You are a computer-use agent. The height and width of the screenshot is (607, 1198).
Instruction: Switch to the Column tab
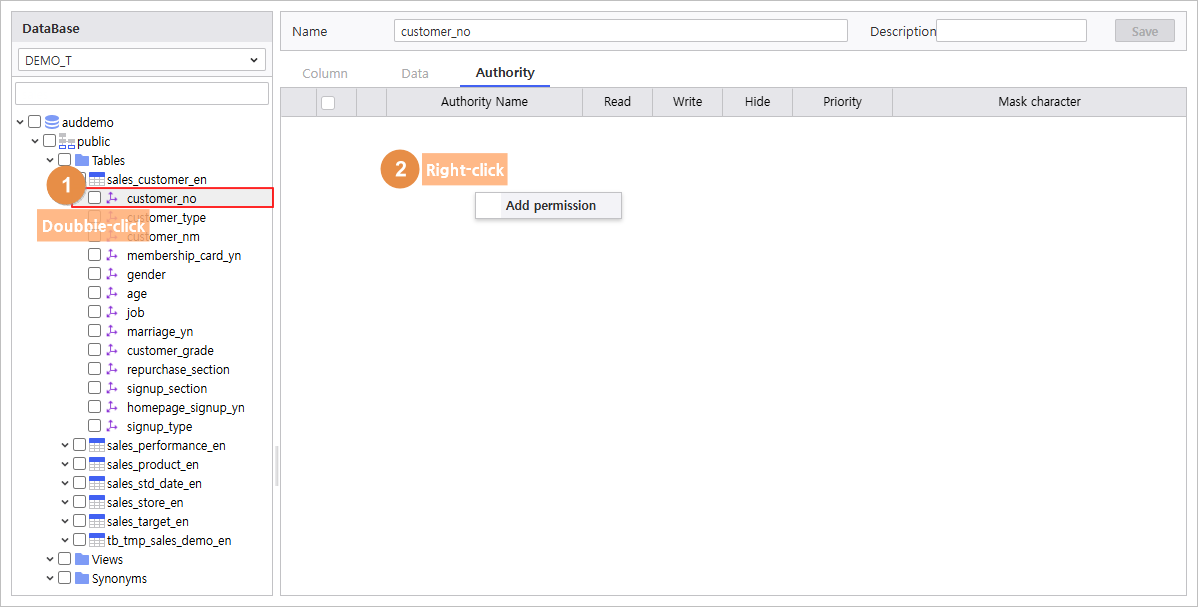325,73
